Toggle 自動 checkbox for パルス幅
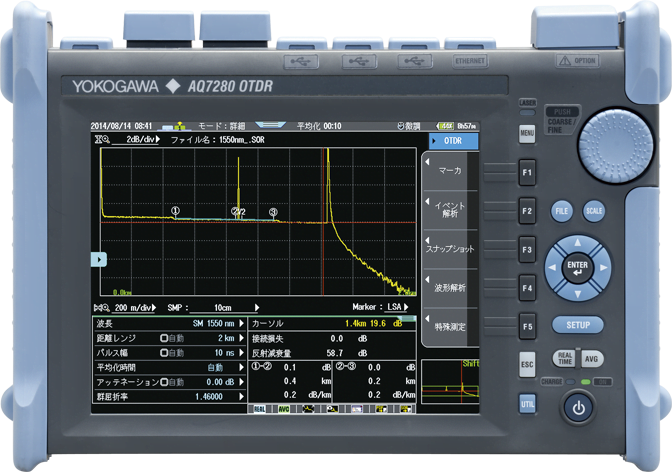Screen dimensions: 672x472 [x=164, y=353]
